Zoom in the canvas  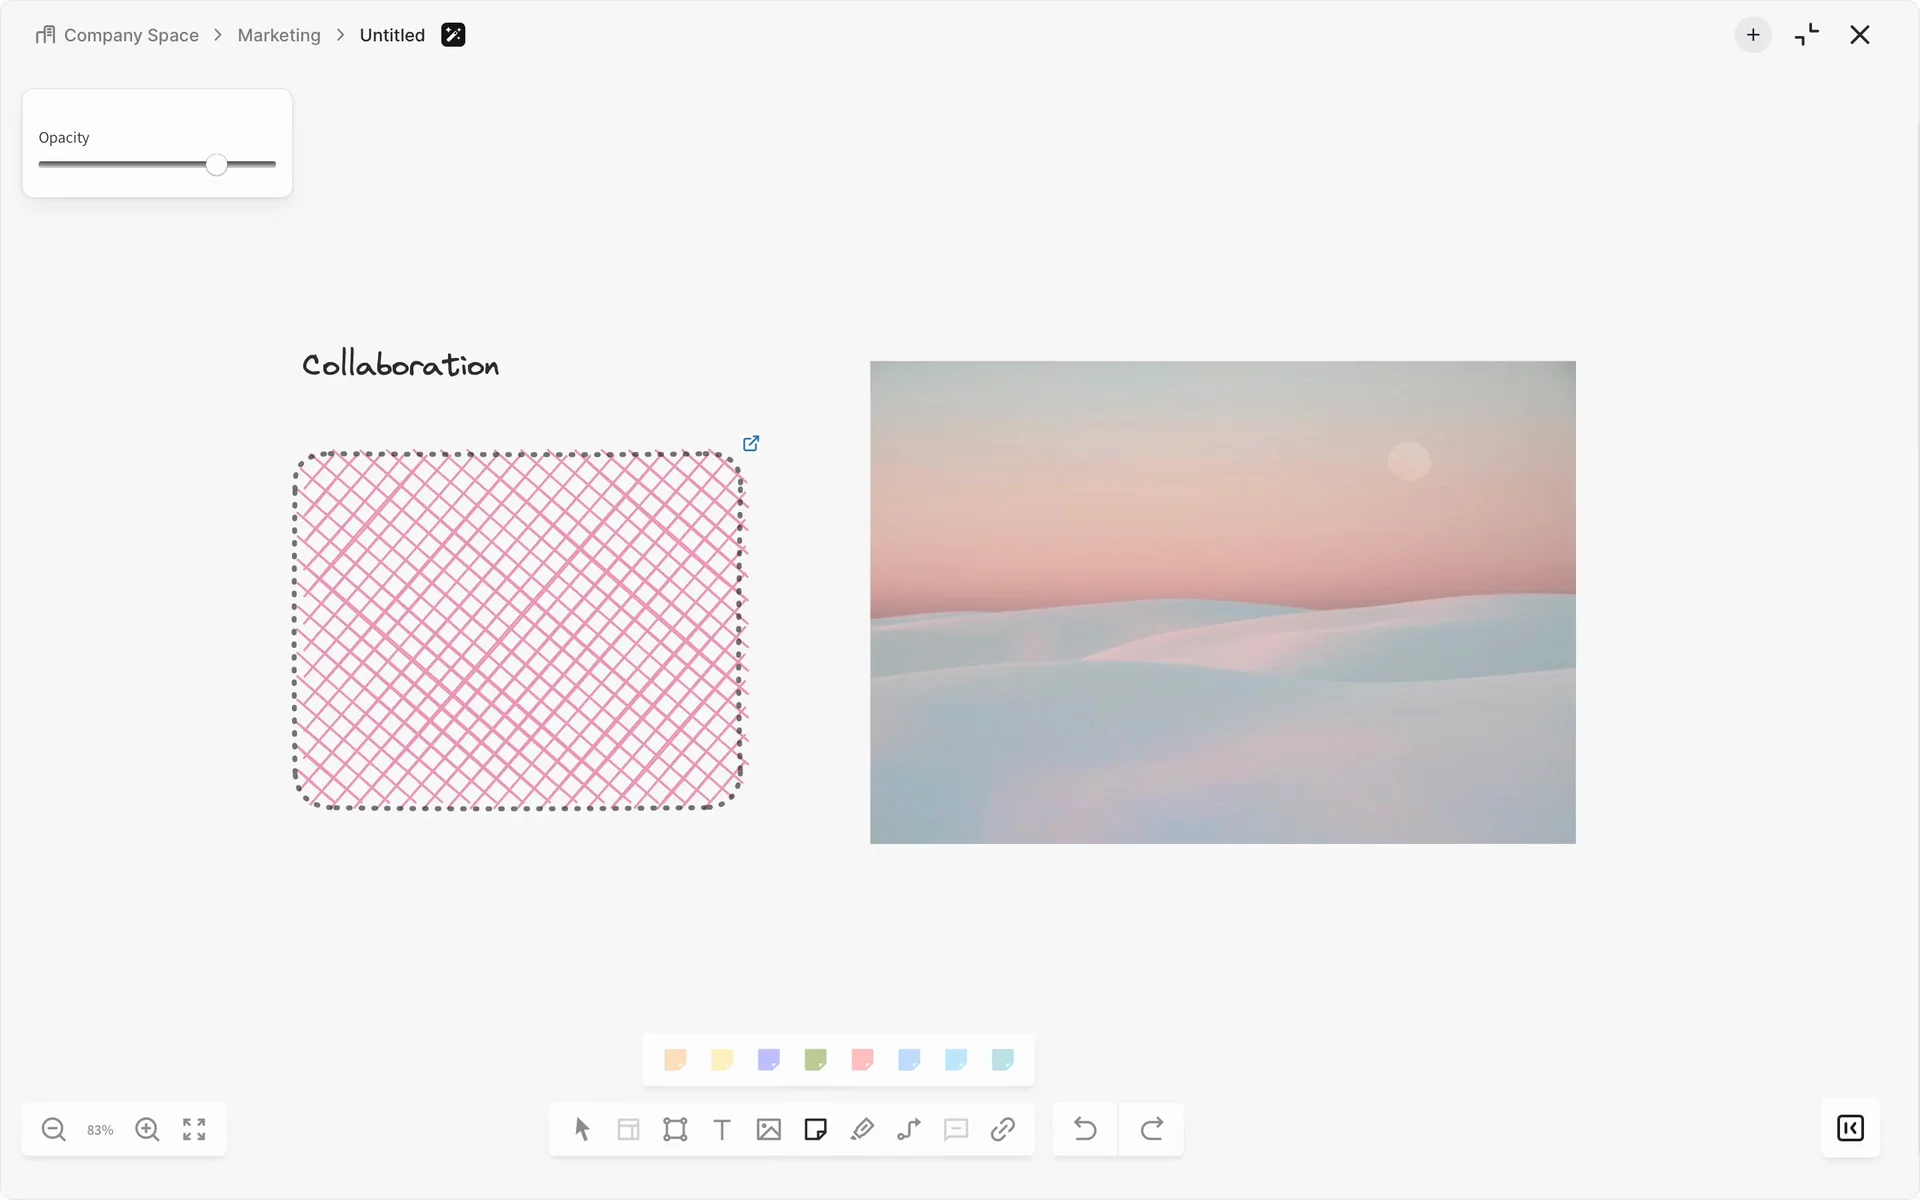coord(147,1129)
